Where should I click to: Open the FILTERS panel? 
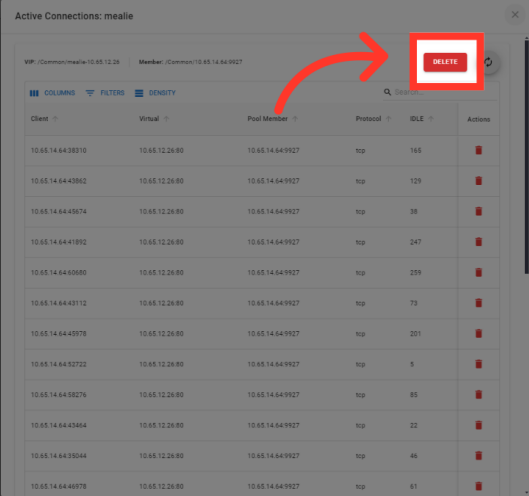105,93
